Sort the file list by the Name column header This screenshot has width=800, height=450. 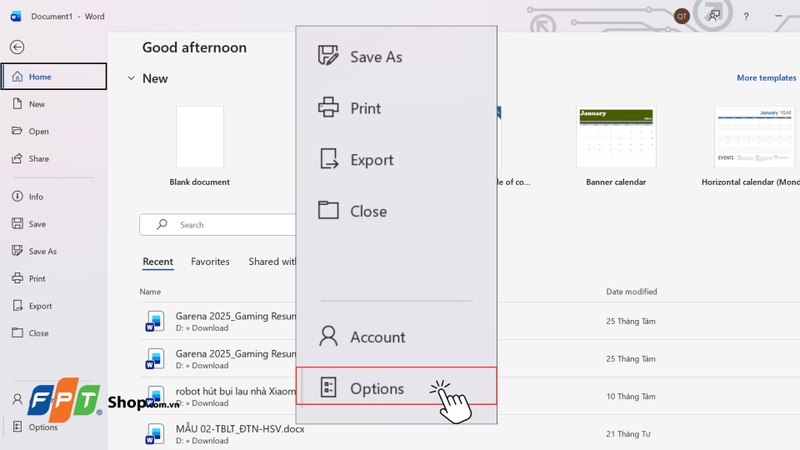pos(150,291)
